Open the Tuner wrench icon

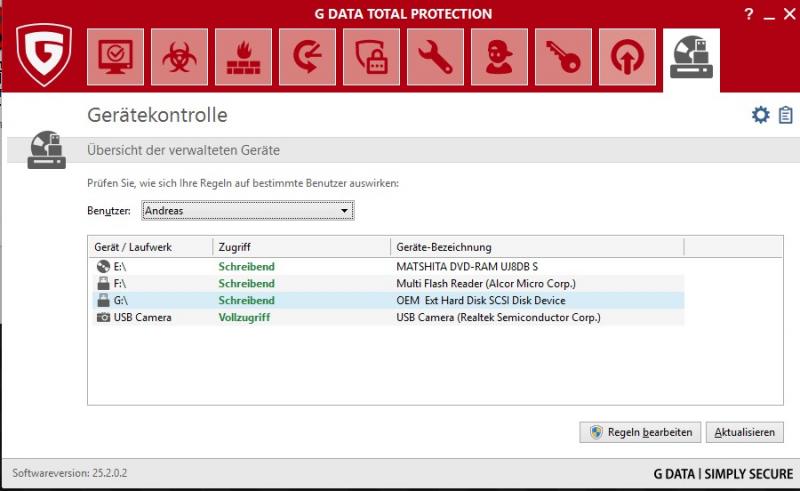(x=435, y=57)
